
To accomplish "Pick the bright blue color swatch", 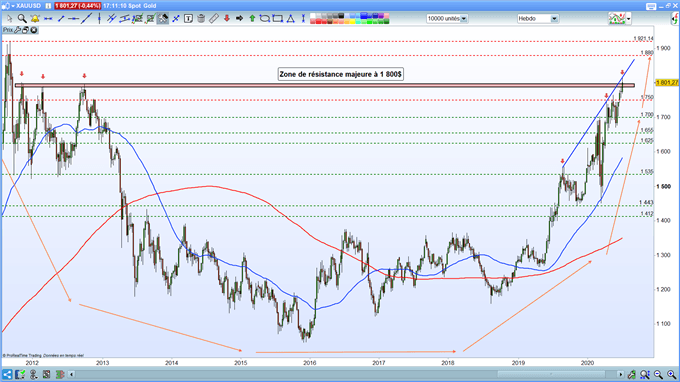I will pos(364,16).
